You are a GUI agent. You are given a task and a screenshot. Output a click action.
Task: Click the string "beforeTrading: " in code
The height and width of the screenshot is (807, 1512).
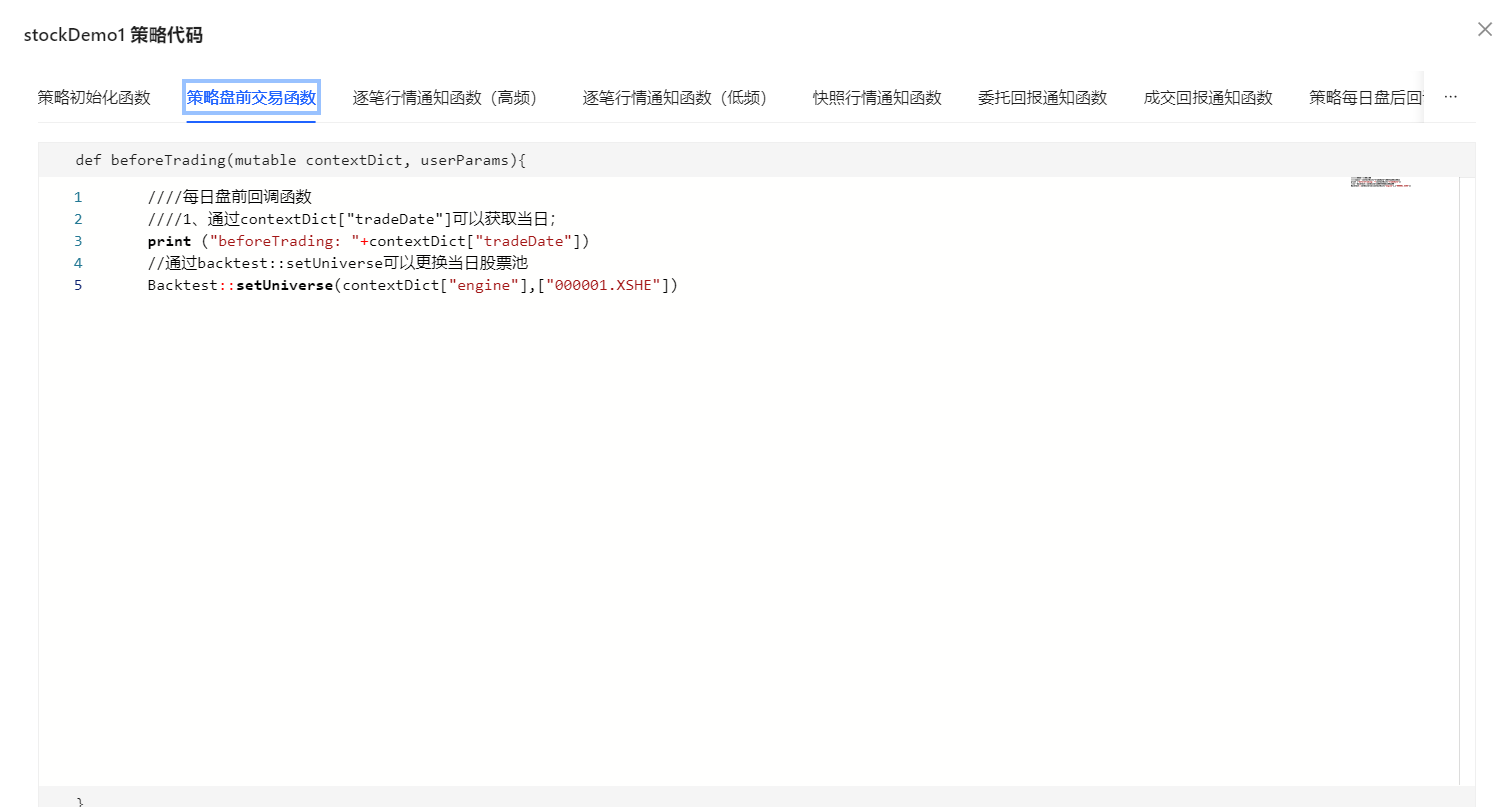click(x=285, y=241)
